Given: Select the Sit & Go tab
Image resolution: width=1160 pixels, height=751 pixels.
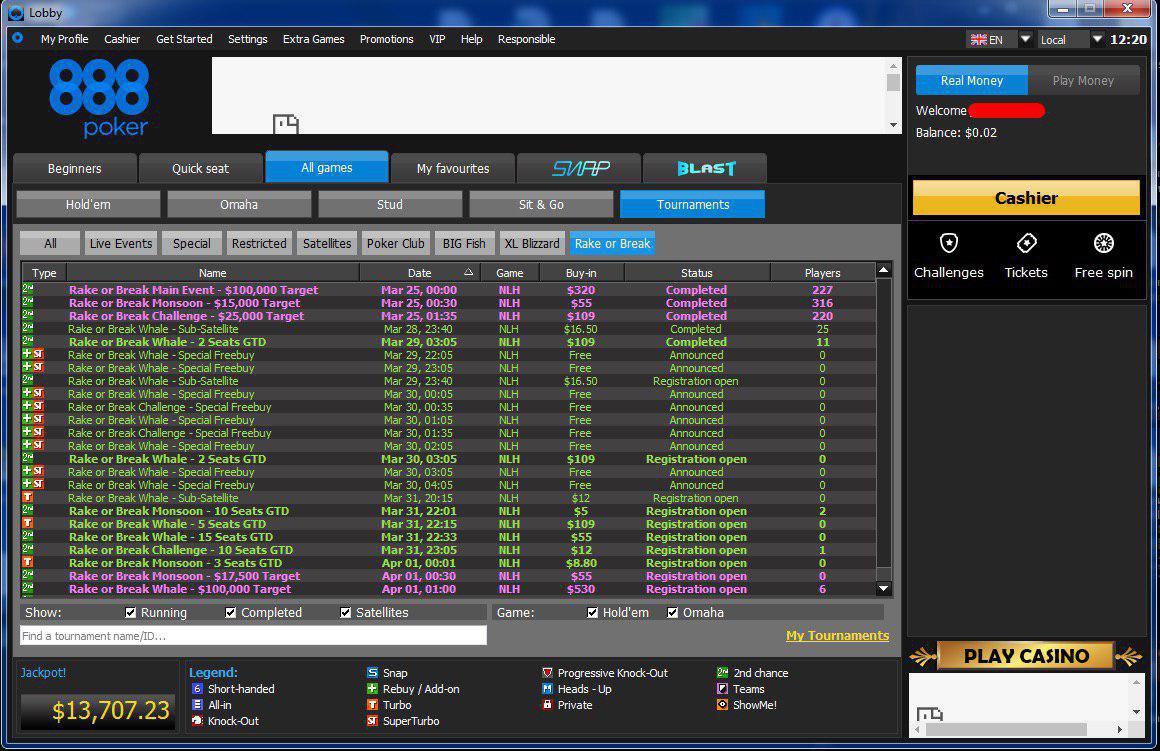Looking at the screenshot, I should coord(541,204).
